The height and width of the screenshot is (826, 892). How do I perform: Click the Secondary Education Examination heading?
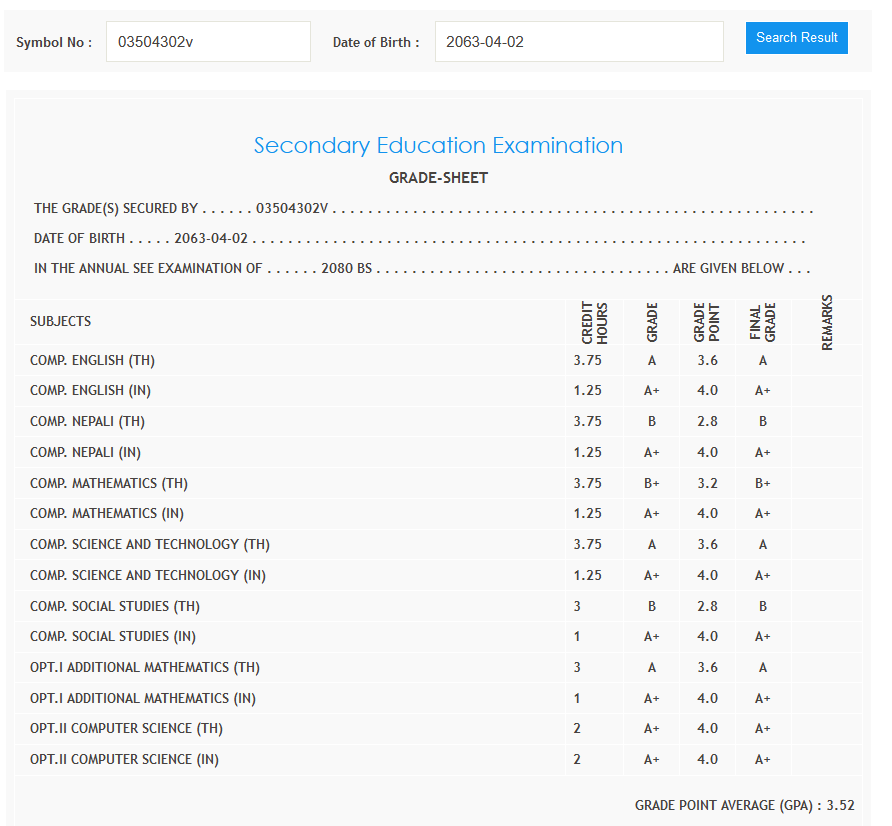438,146
